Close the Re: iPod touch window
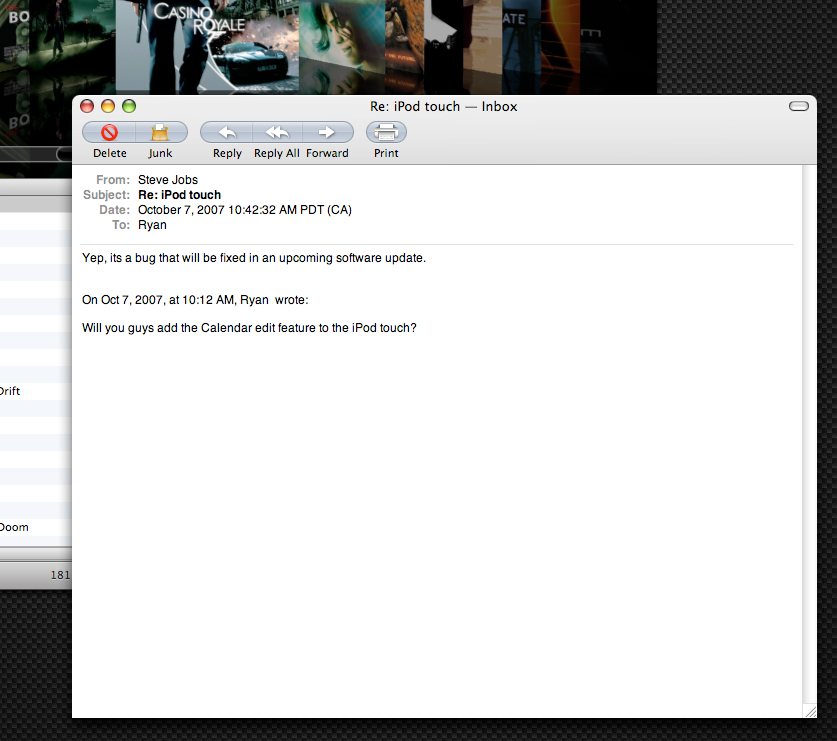 87,106
